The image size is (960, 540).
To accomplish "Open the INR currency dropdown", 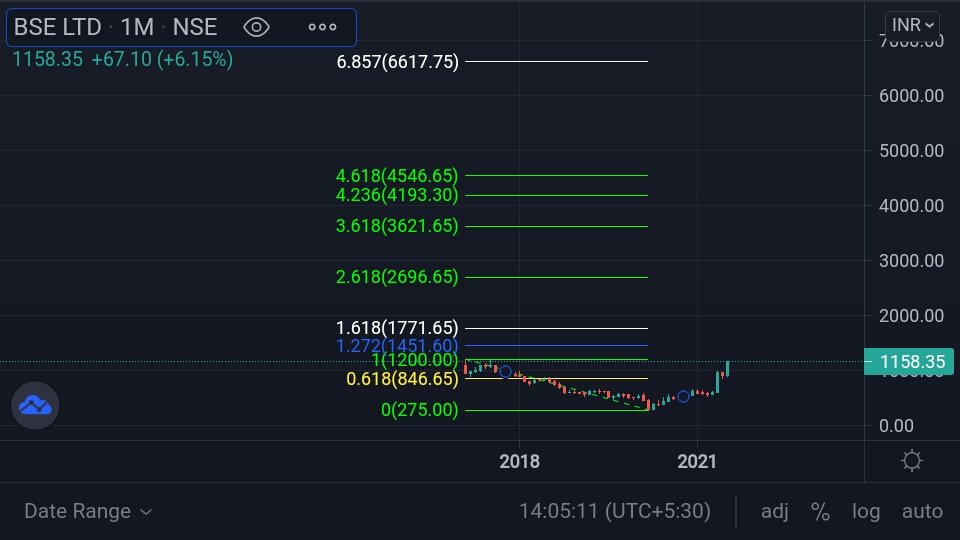I will pos(912,25).
